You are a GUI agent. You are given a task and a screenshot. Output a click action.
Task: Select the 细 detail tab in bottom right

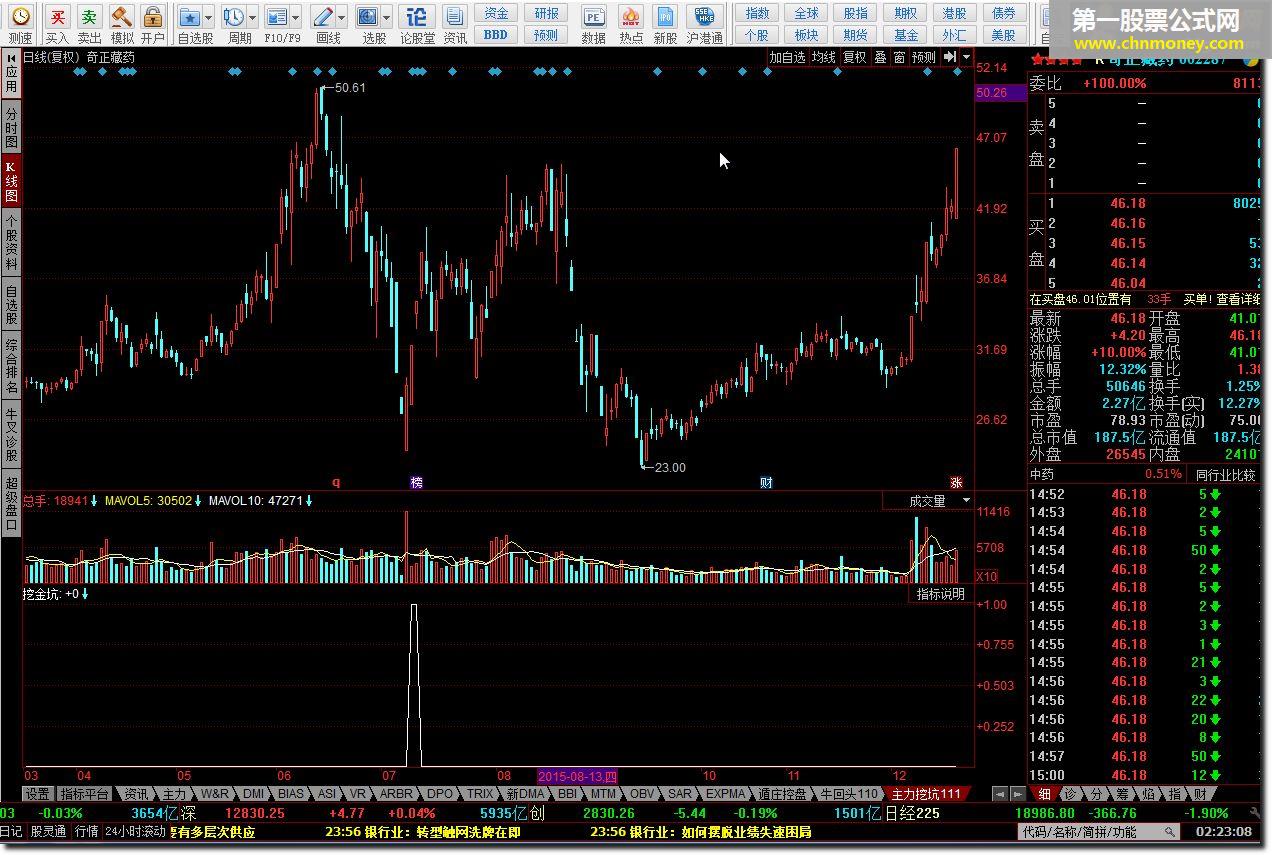click(x=1044, y=793)
